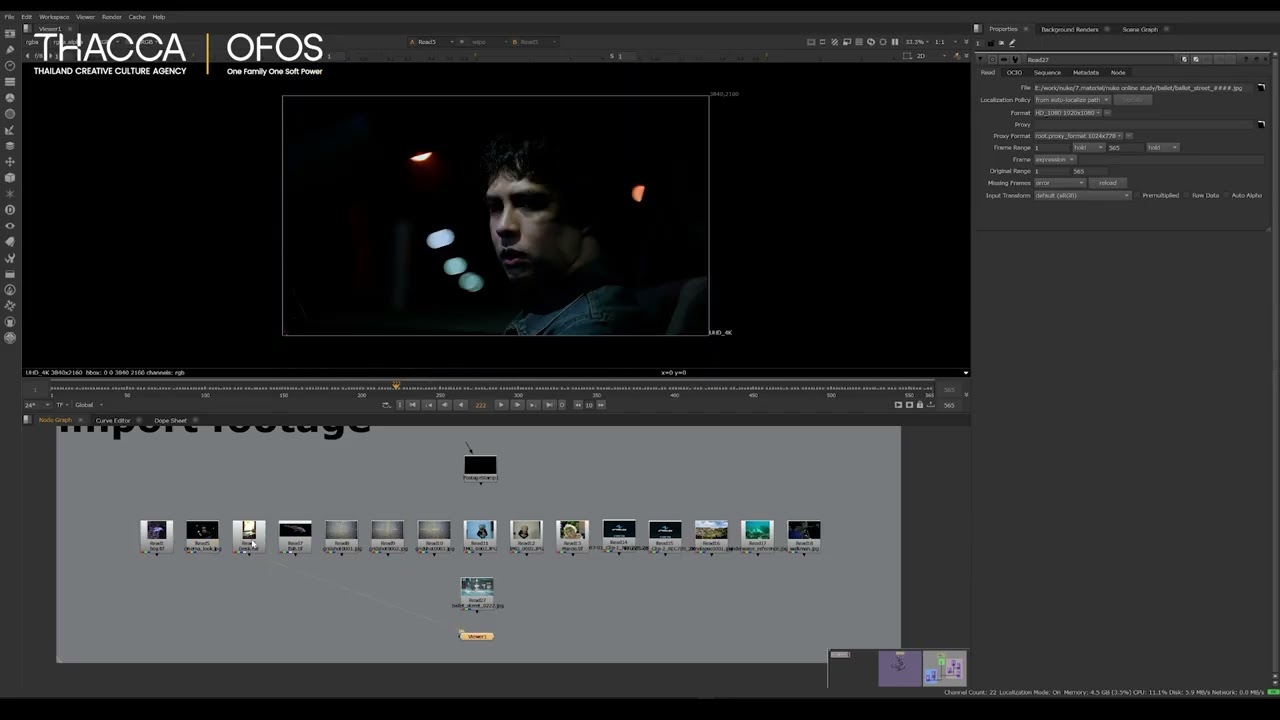Select the Read13 Marcie.tif node
The height and width of the screenshot is (720, 1280).
[x=573, y=536]
